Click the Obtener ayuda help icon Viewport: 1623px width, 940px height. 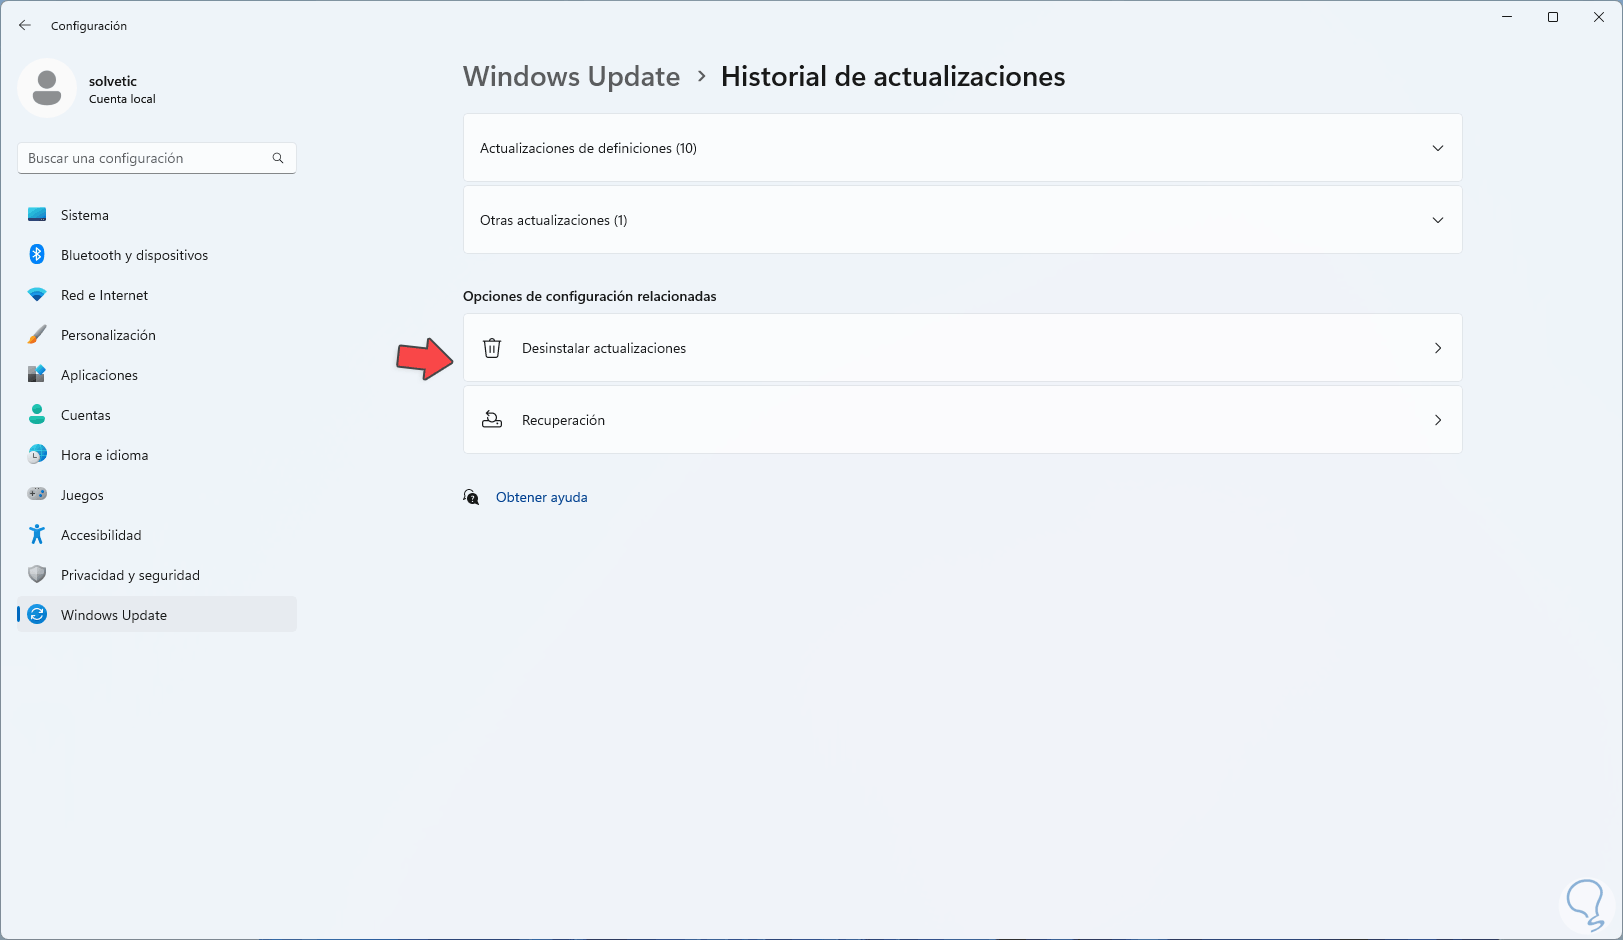(472, 497)
